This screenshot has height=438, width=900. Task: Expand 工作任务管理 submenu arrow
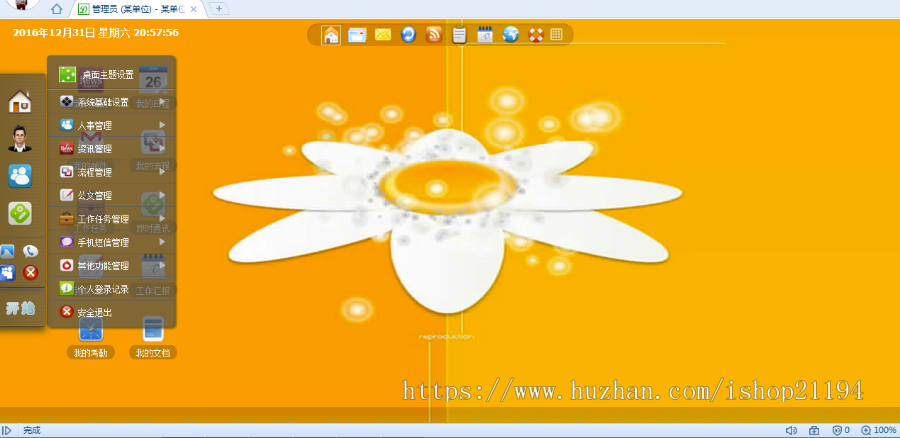[x=162, y=218]
